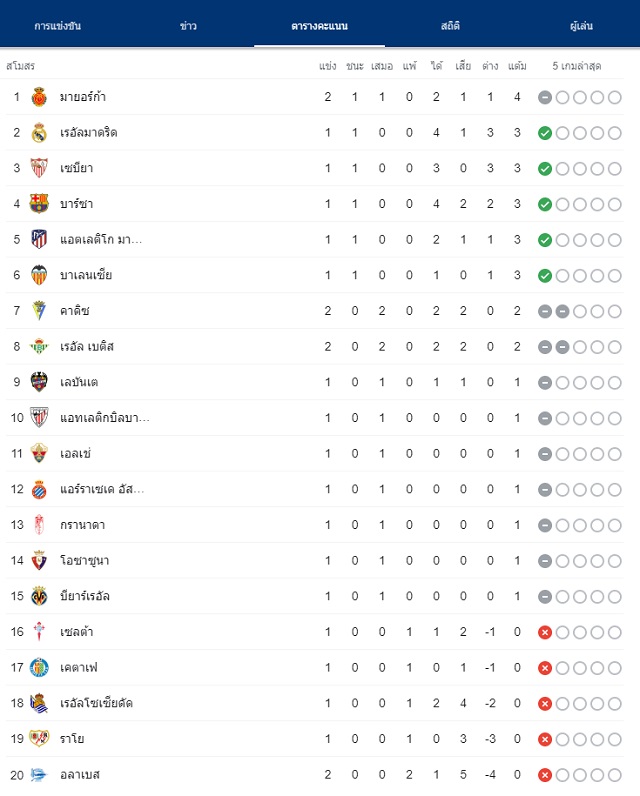The height and width of the screenshot is (796, 640).
Task: Click Cadiz's second gray draw indicator
Action: tap(562, 311)
